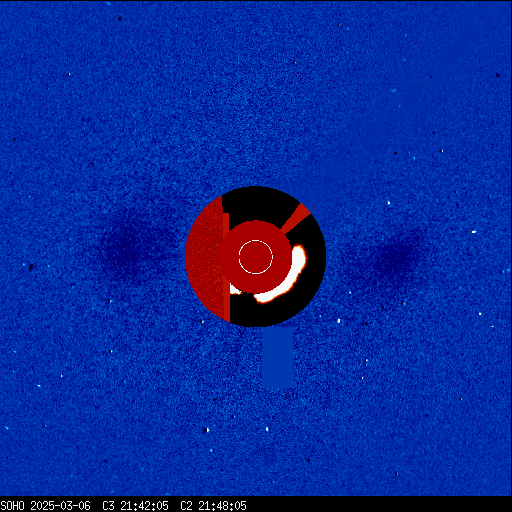Select the bright white CME arc
This screenshot has height=512, width=512.
tap(284, 278)
